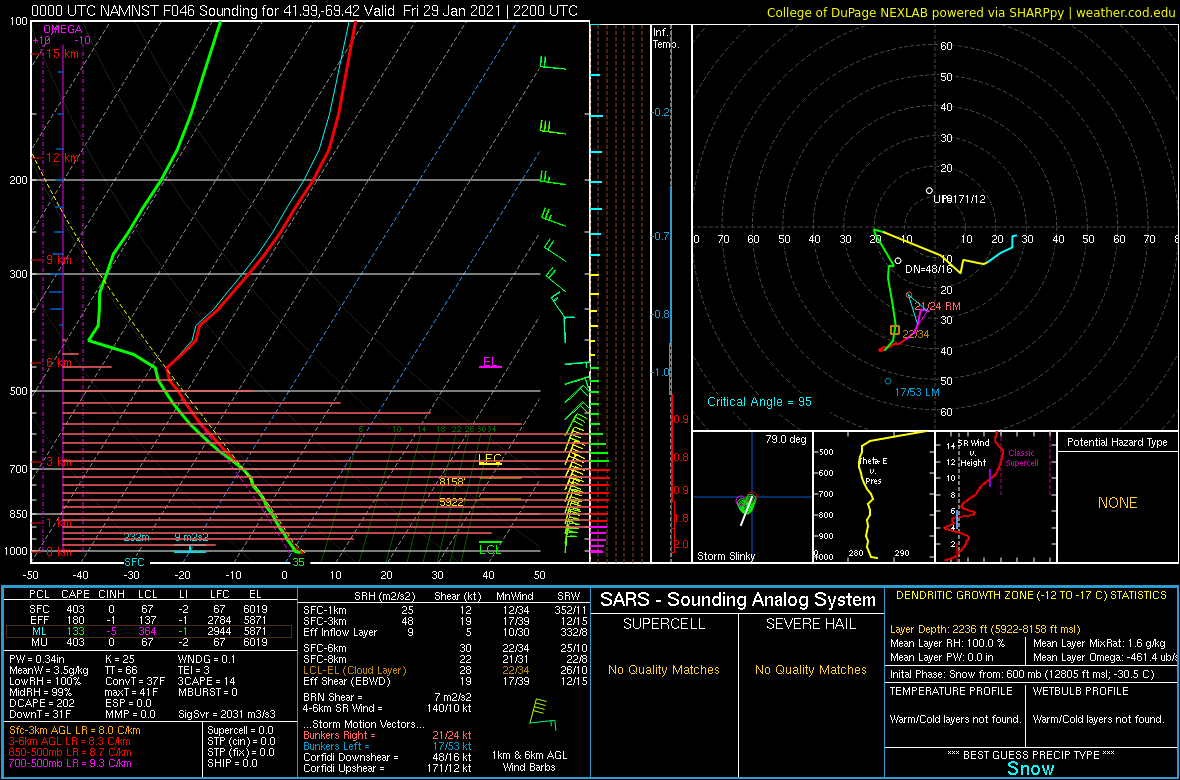This screenshot has height=780, width=1180.
Task: Click the Classic Supercell label
Action: click(1021, 459)
